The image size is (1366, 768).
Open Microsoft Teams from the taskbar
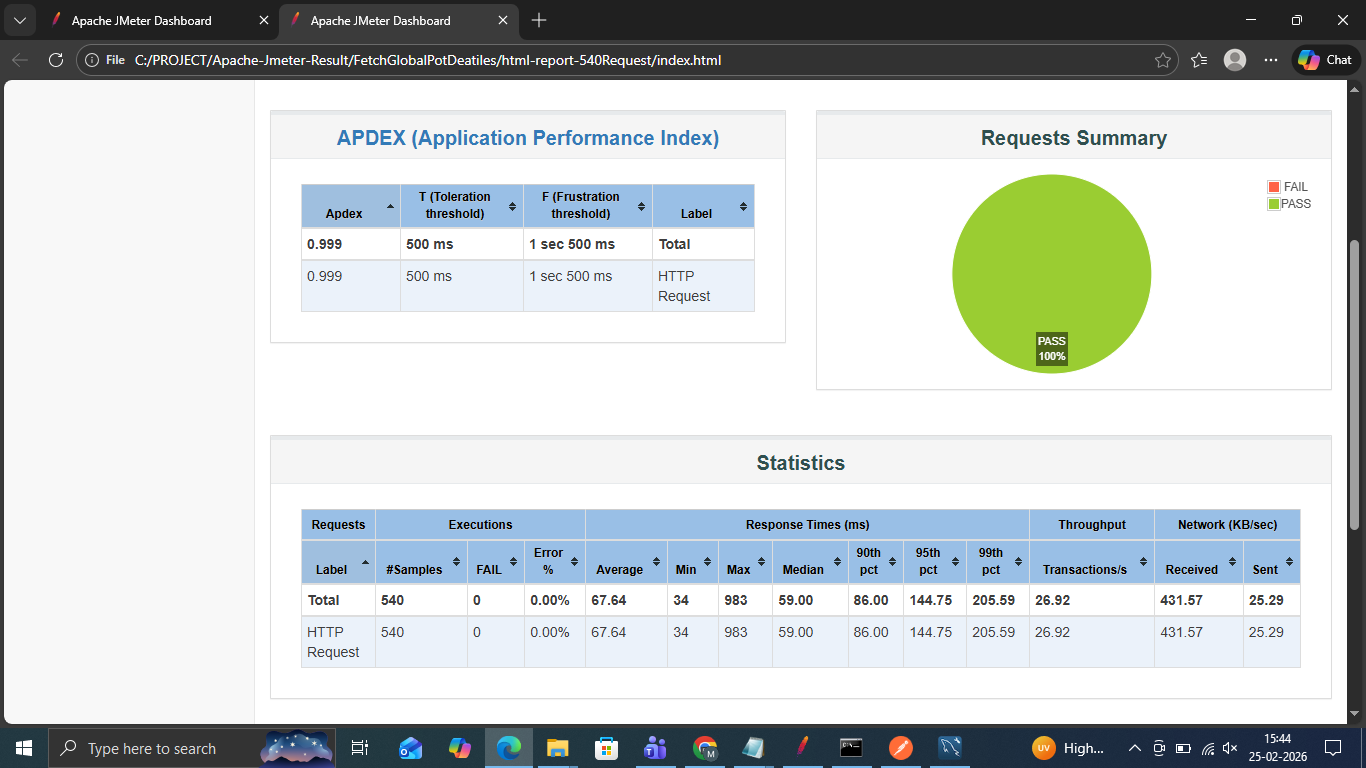(x=656, y=748)
